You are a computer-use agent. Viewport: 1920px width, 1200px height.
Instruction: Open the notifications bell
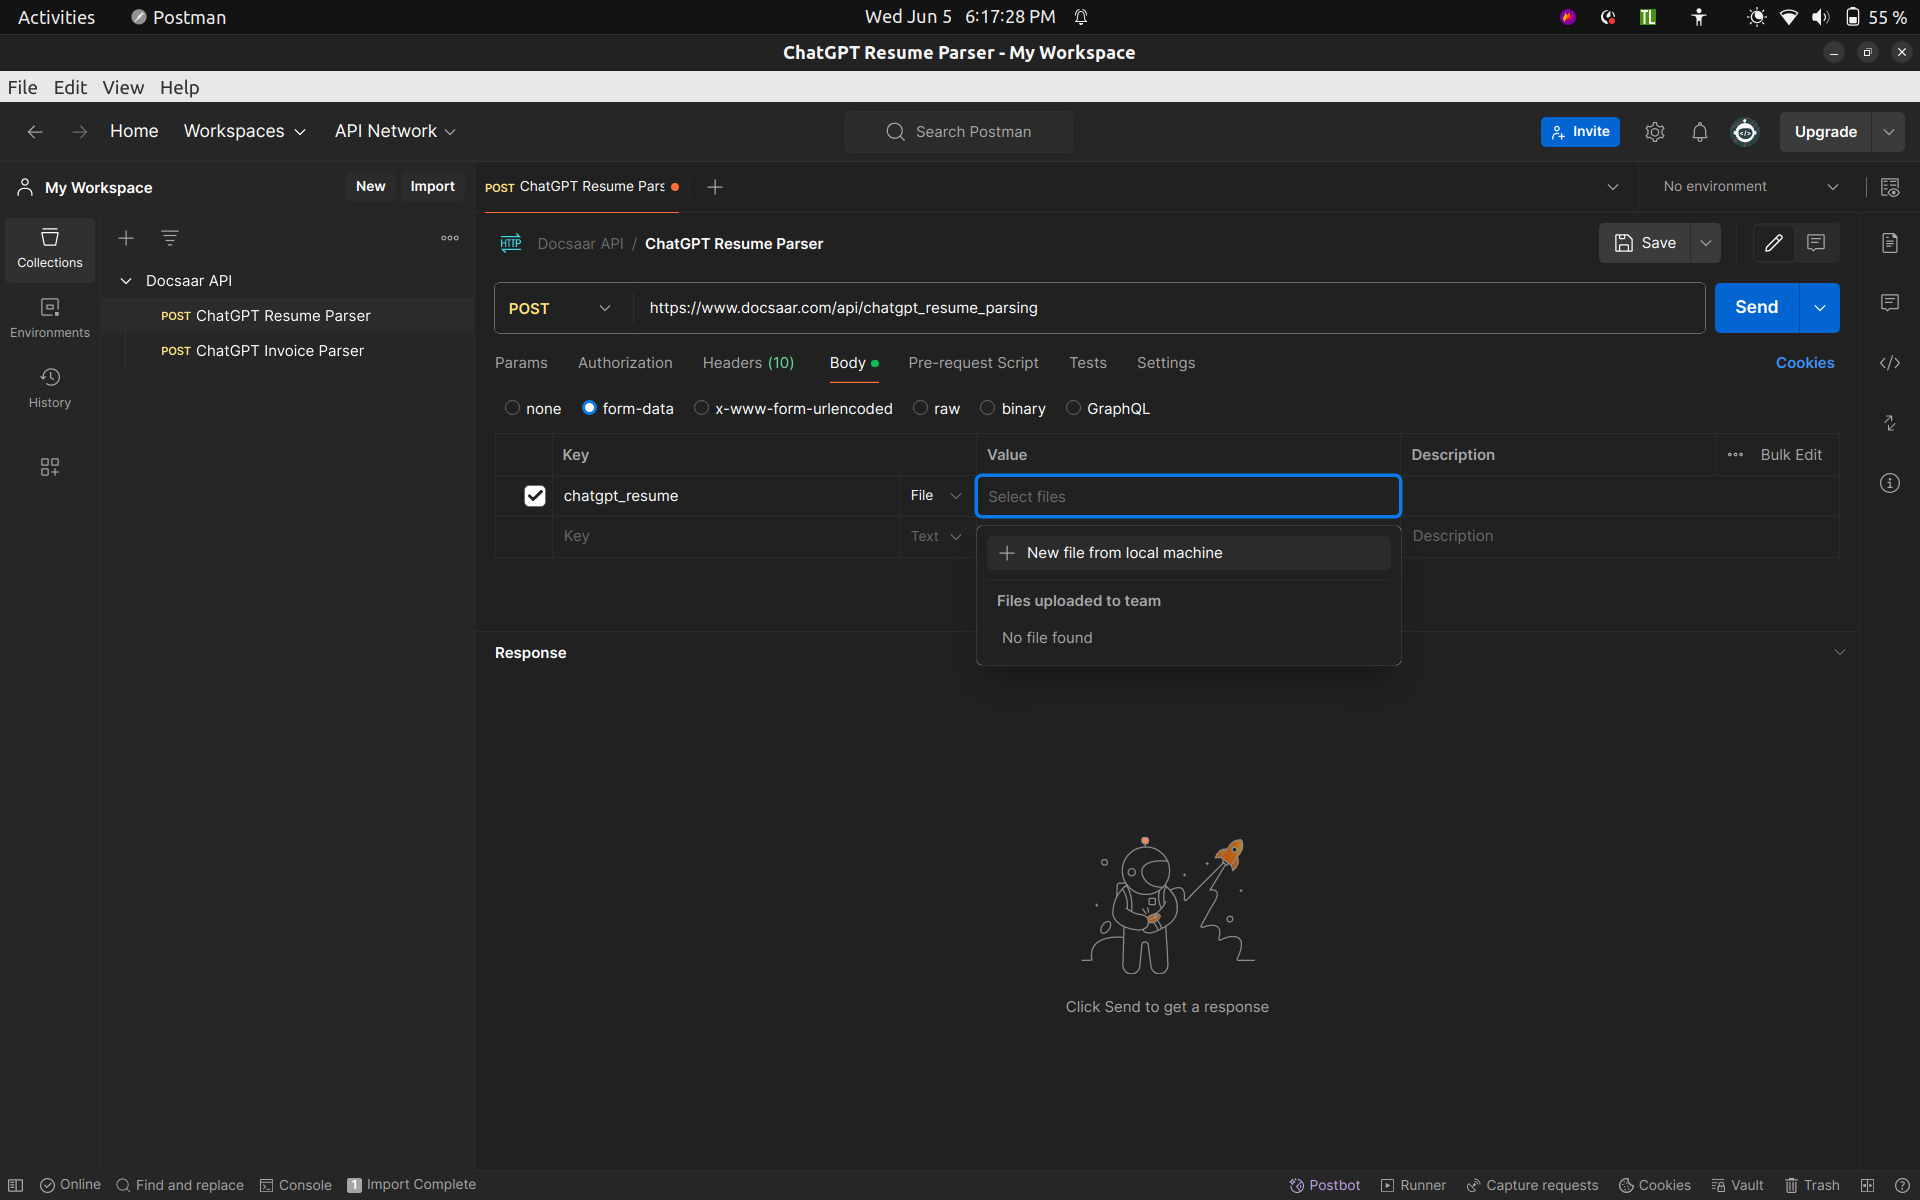(1700, 132)
